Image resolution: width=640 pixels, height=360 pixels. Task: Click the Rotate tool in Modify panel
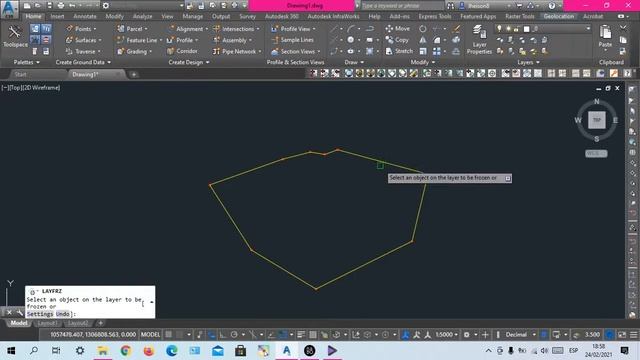tap(422, 29)
